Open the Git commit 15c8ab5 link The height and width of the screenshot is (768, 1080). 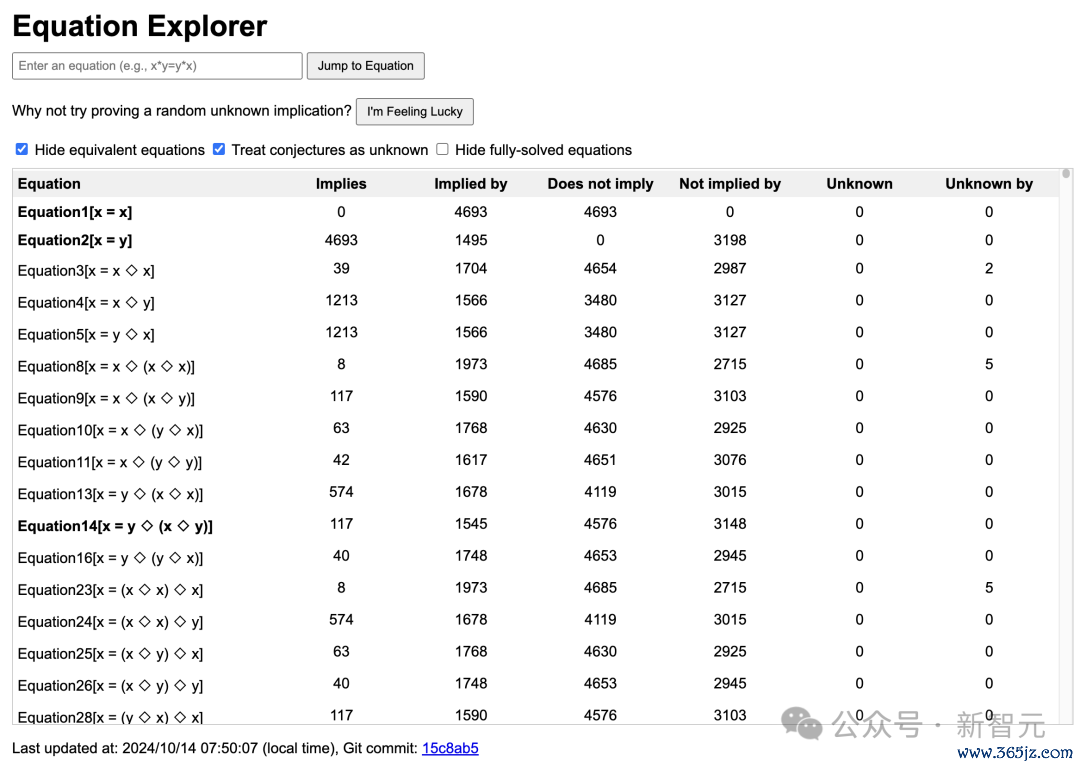450,748
